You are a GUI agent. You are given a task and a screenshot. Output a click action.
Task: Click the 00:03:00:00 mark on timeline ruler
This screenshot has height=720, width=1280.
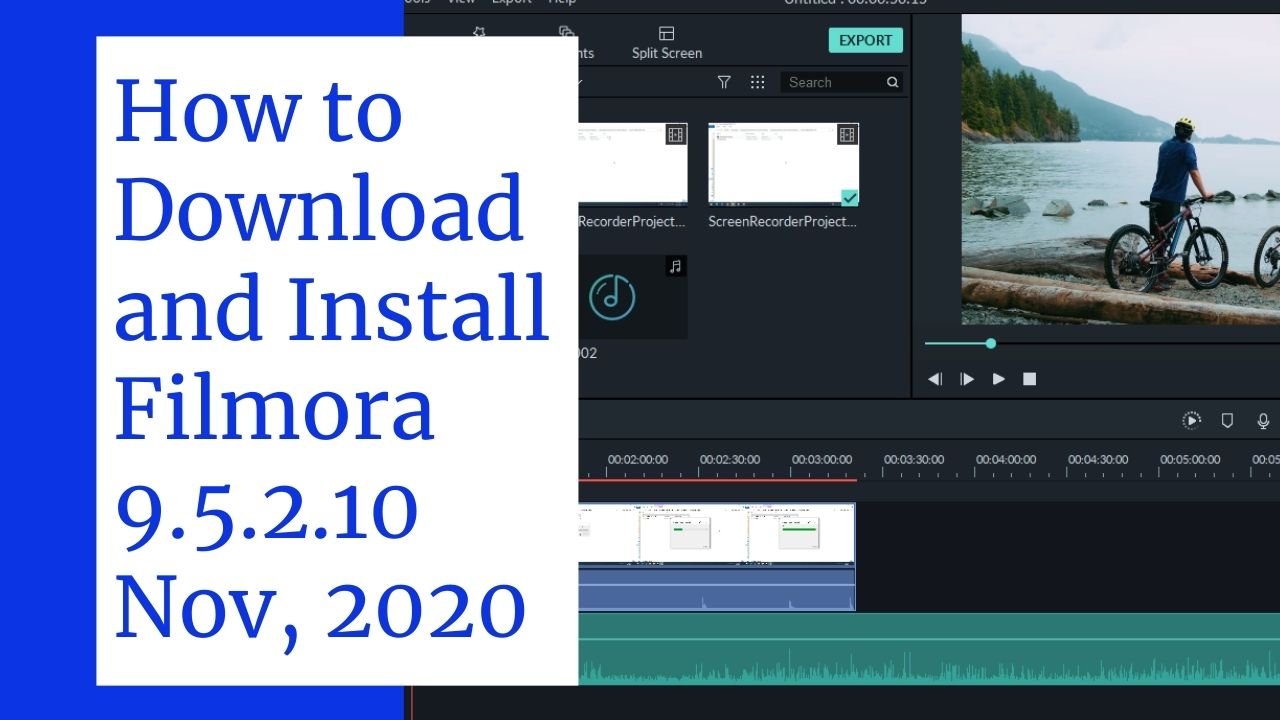[x=822, y=460]
